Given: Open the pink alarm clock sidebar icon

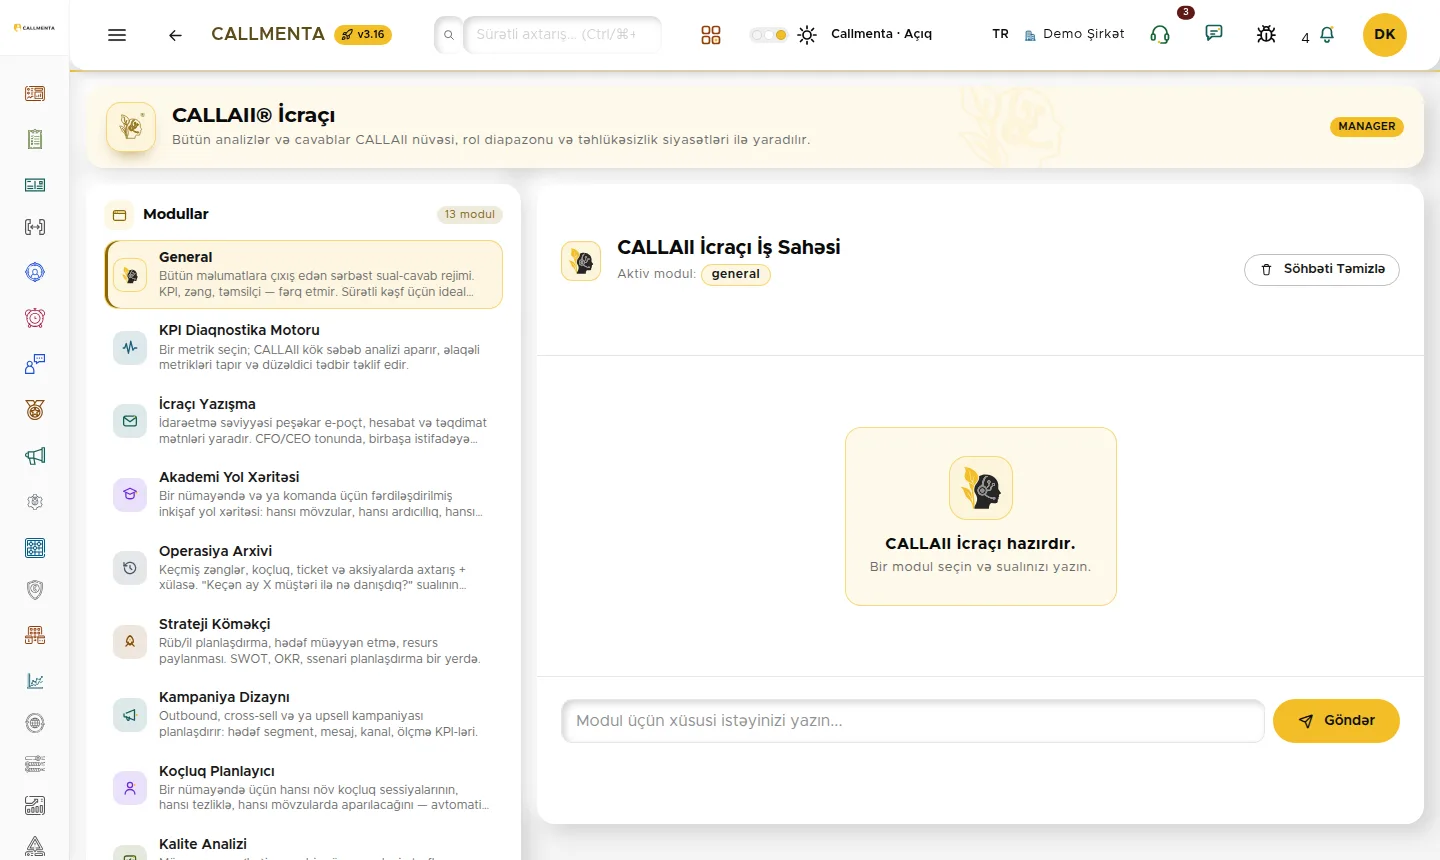Looking at the screenshot, I should pos(35,318).
